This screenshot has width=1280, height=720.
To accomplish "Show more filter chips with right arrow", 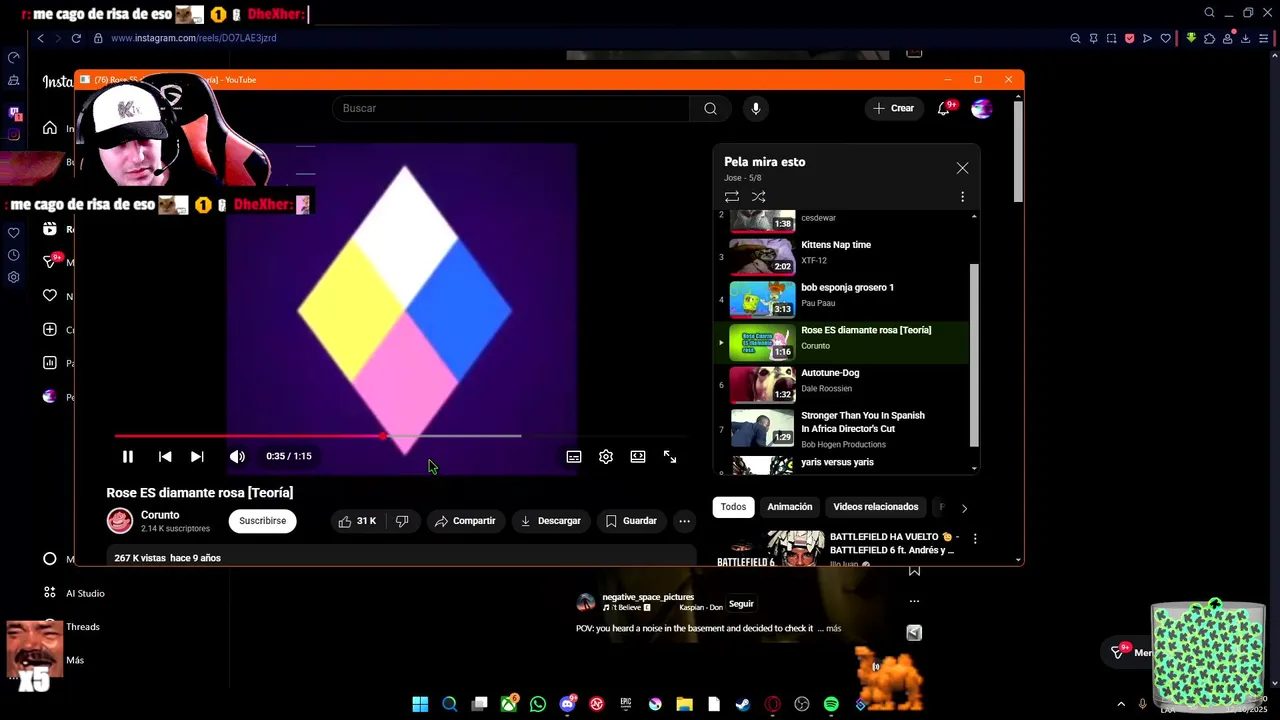I will [964, 508].
